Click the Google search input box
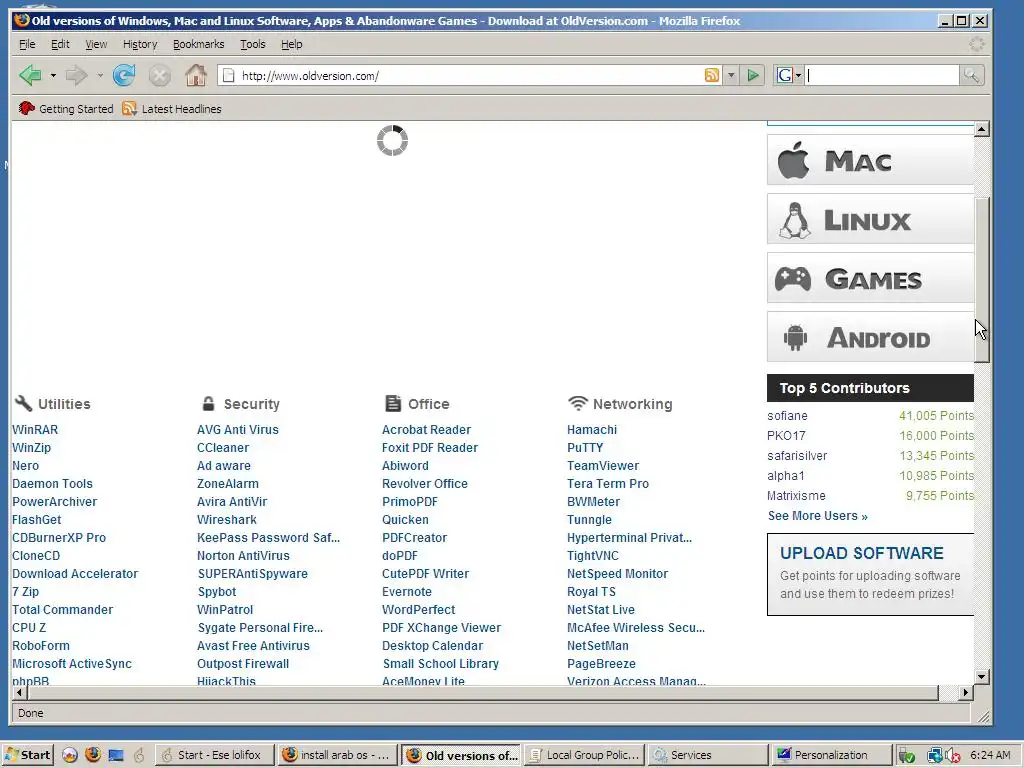 [882, 75]
